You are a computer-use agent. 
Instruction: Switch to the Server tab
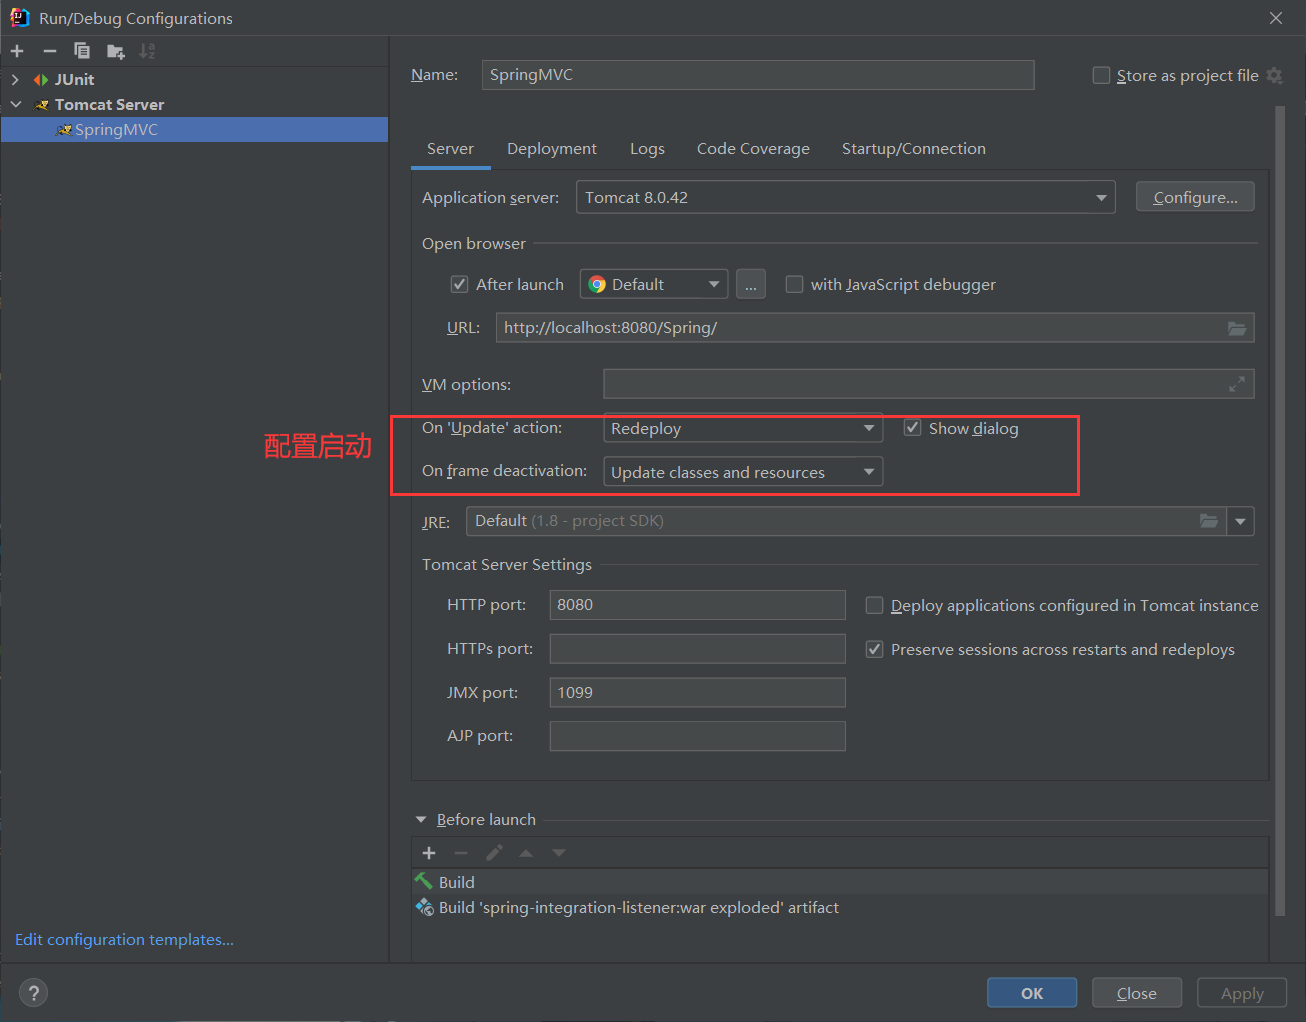(450, 148)
